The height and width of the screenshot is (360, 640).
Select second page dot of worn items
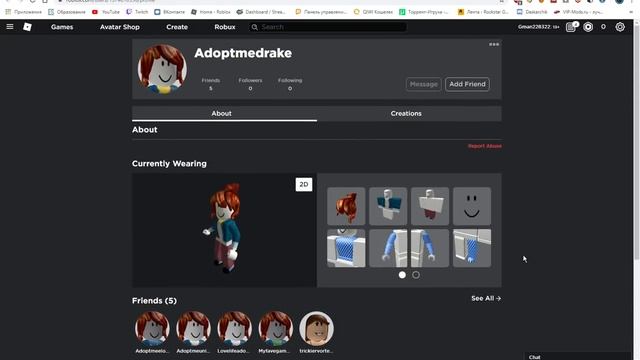[416, 275]
